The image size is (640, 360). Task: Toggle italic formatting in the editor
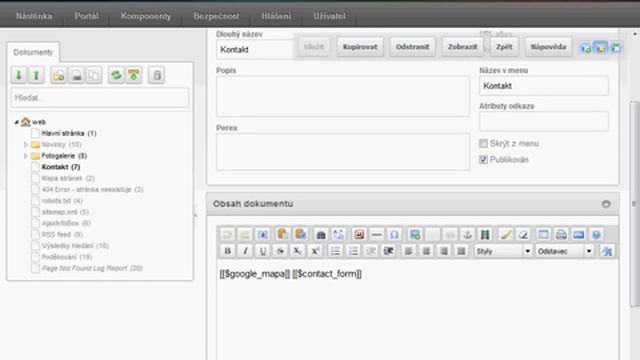coord(245,251)
